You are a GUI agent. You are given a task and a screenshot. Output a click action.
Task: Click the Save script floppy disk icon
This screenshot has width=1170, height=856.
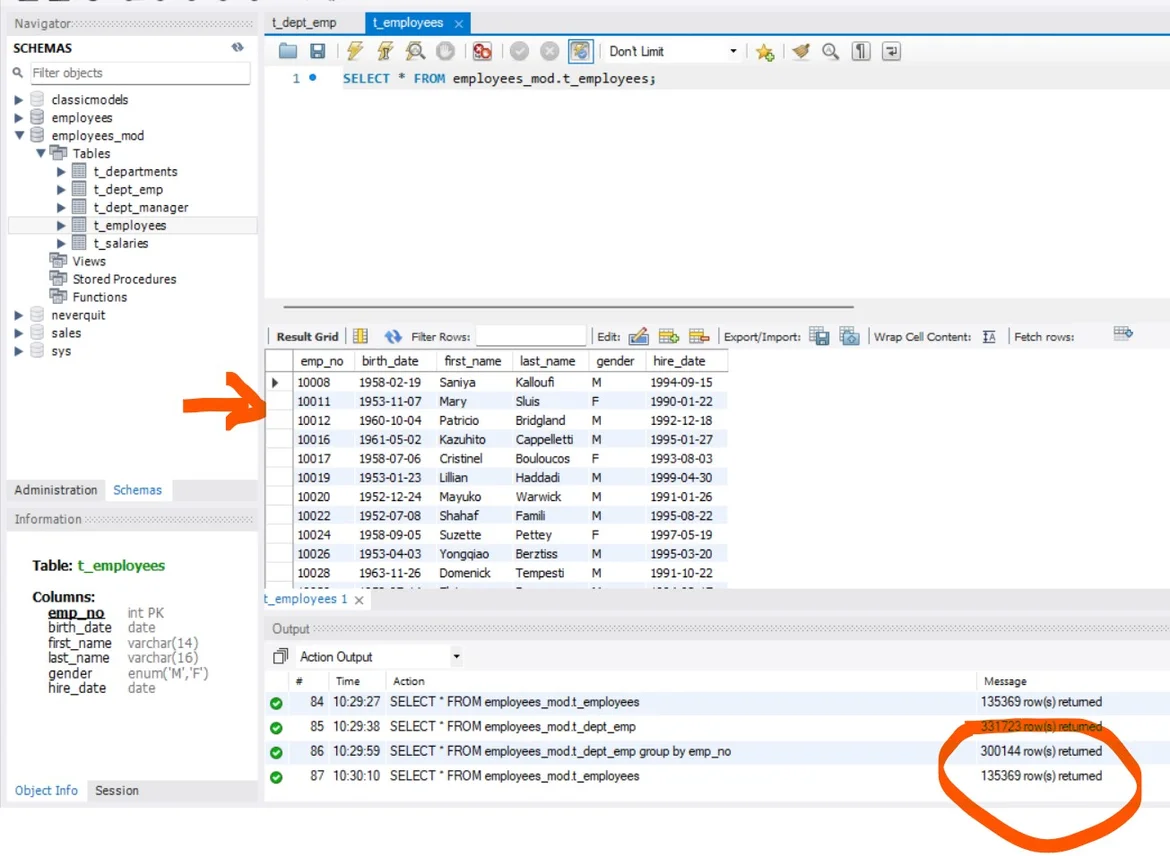pos(317,52)
